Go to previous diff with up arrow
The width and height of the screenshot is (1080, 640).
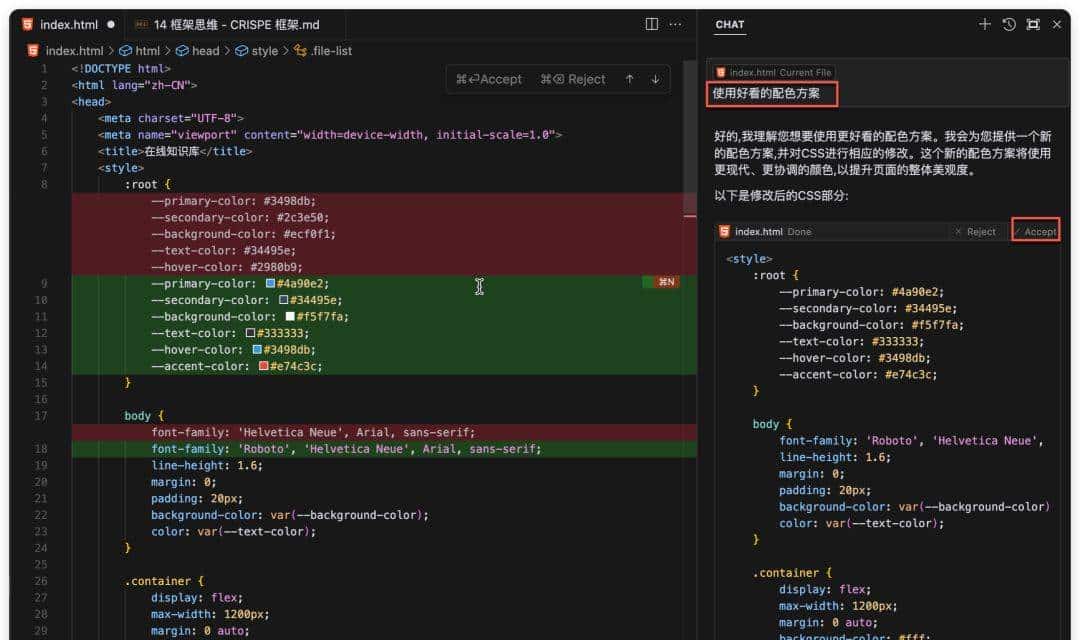point(629,79)
